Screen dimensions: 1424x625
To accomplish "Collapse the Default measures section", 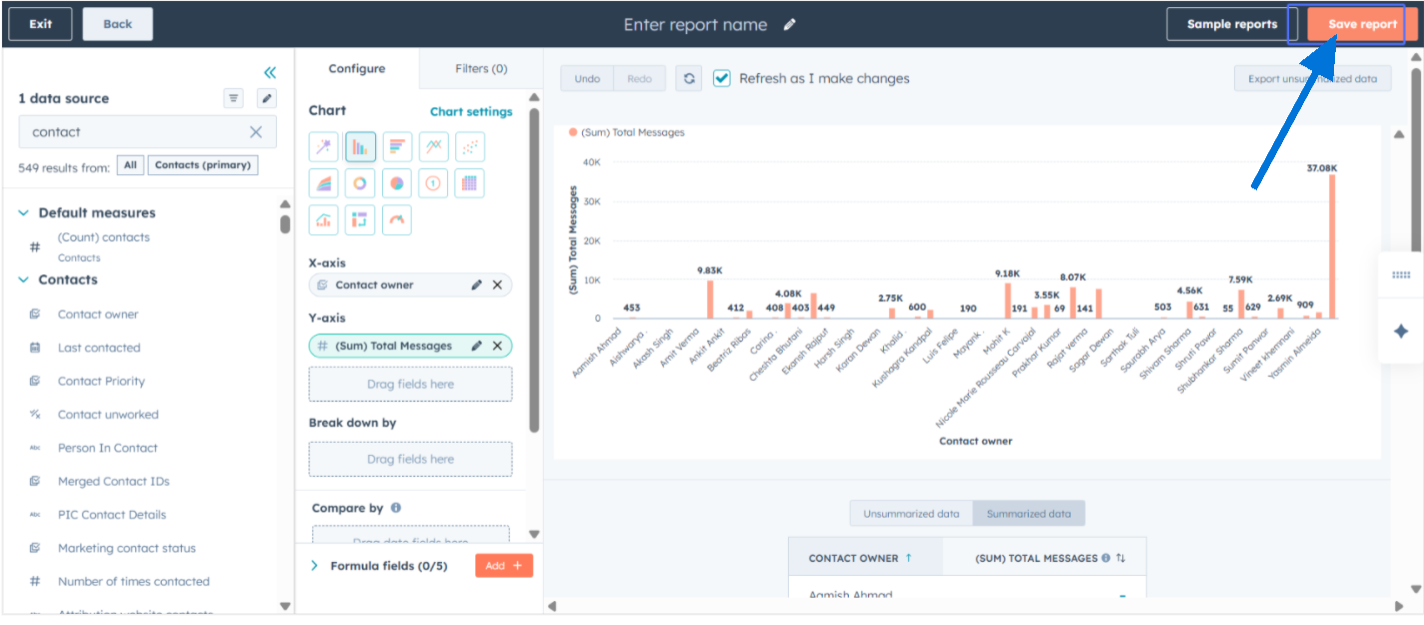I will [x=24, y=213].
